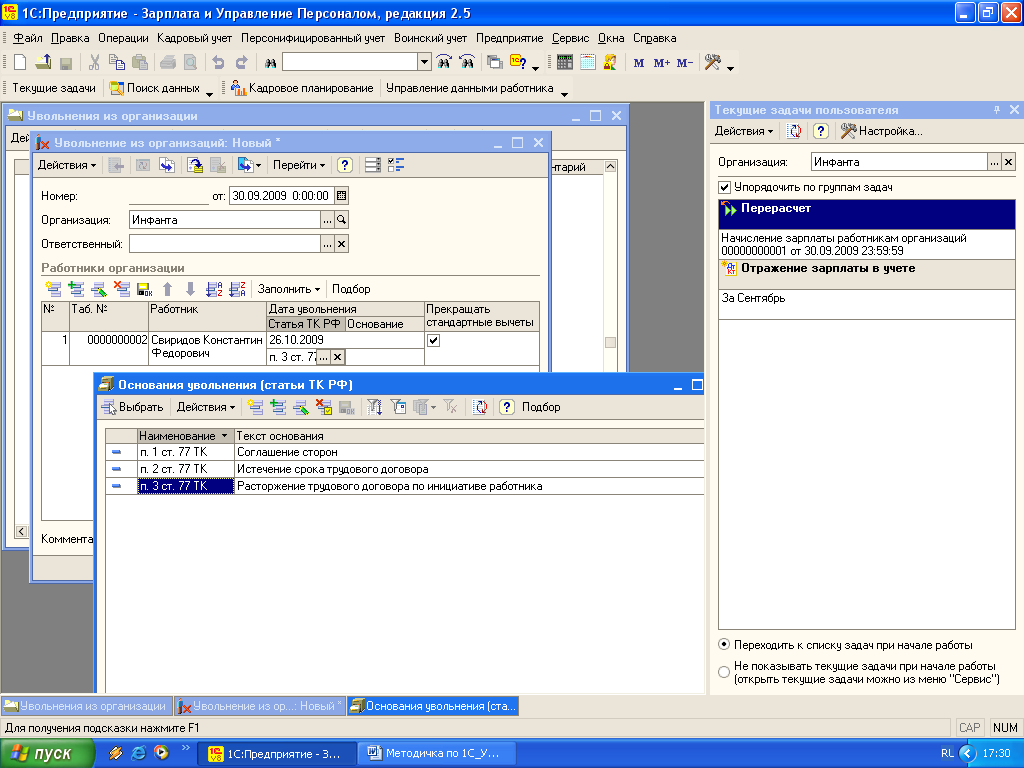Image resolution: width=1024 pixels, height=768 pixels.
Task: Click the binoculars Find icon
Action: 270,63
